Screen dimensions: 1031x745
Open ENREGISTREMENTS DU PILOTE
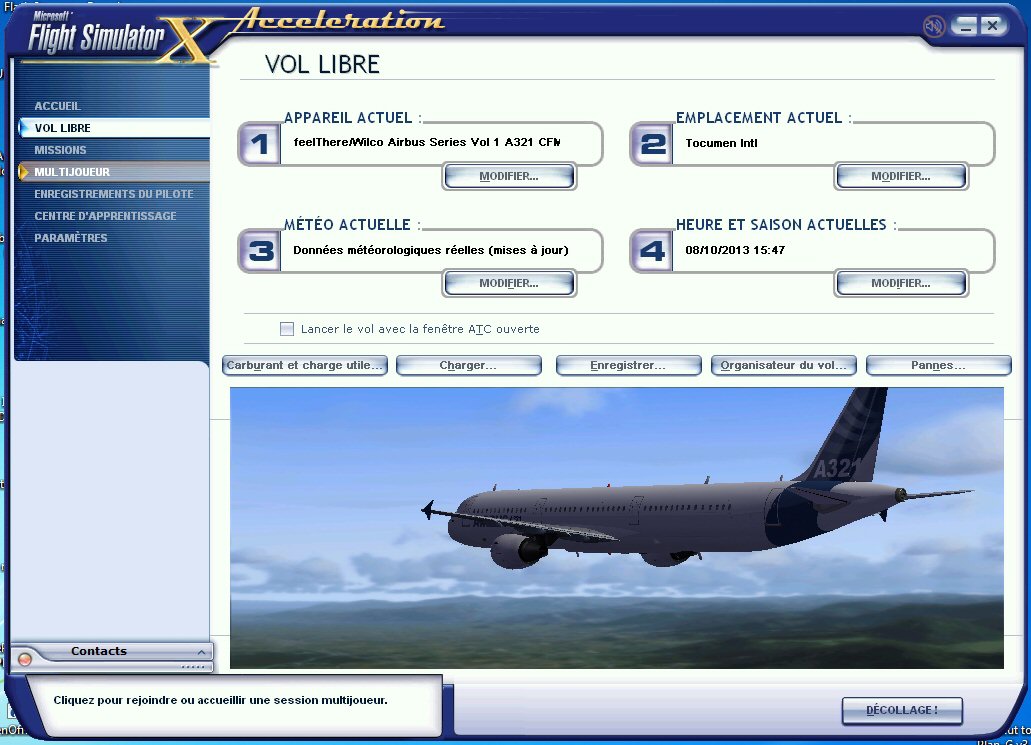[x=114, y=194]
